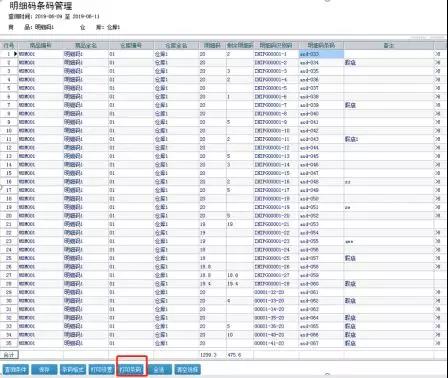Click the highlighted 打印条码 button
Screen dimensions: 448x378
(131, 369)
